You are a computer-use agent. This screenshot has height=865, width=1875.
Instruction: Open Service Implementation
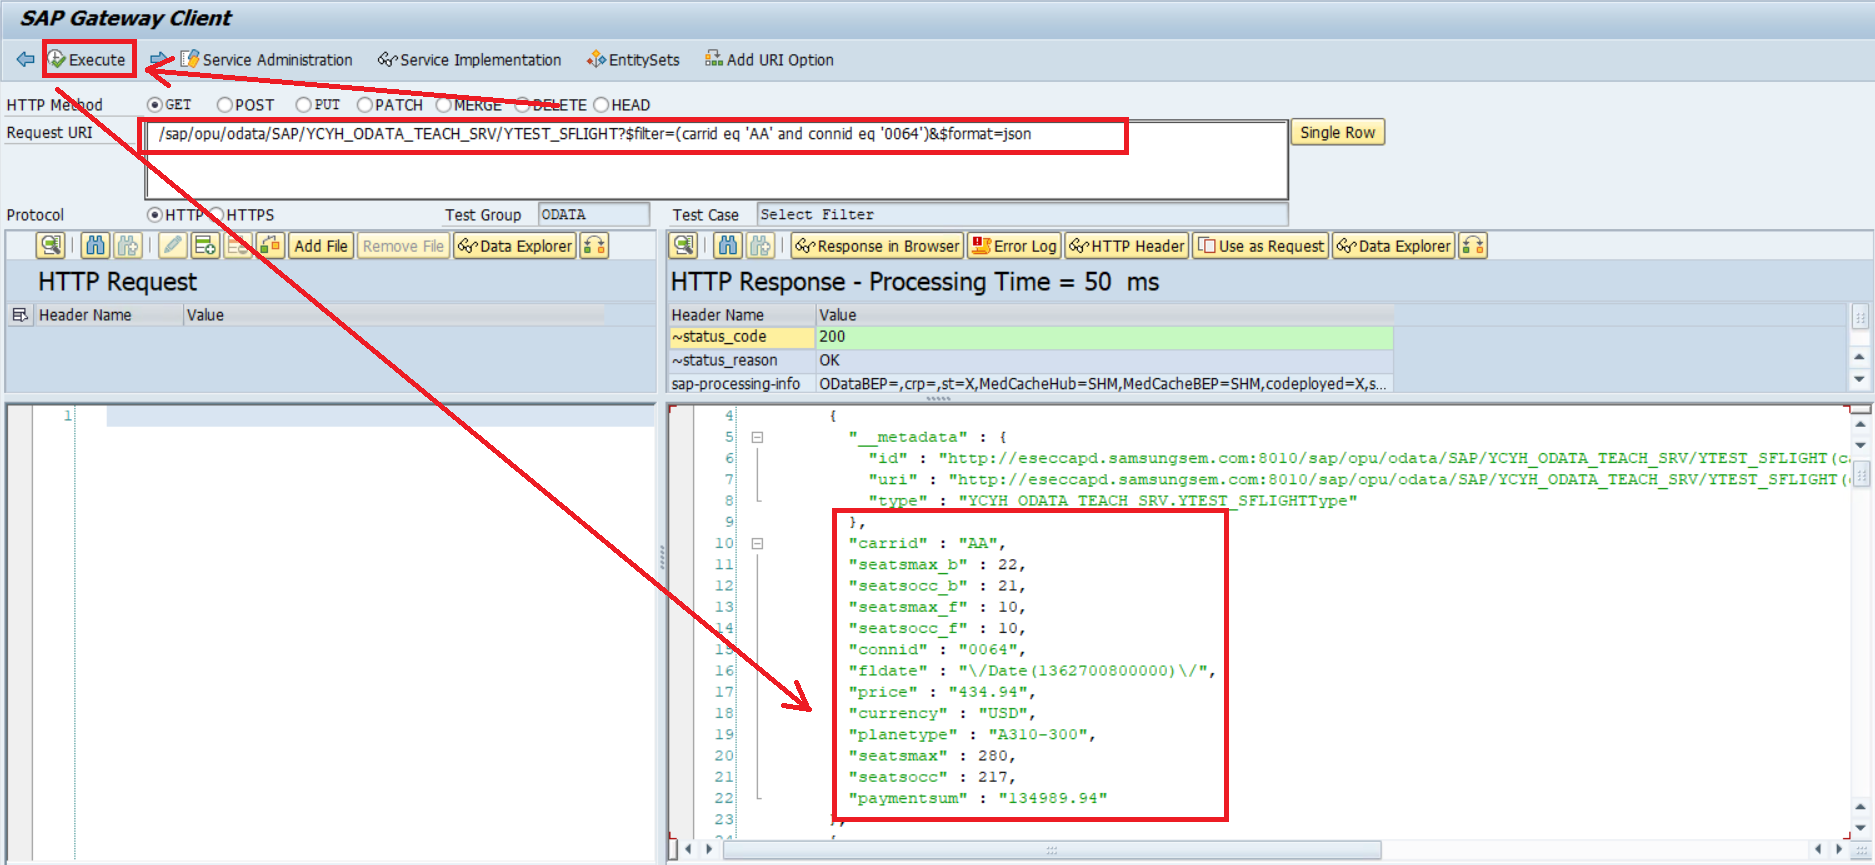[x=469, y=60]
